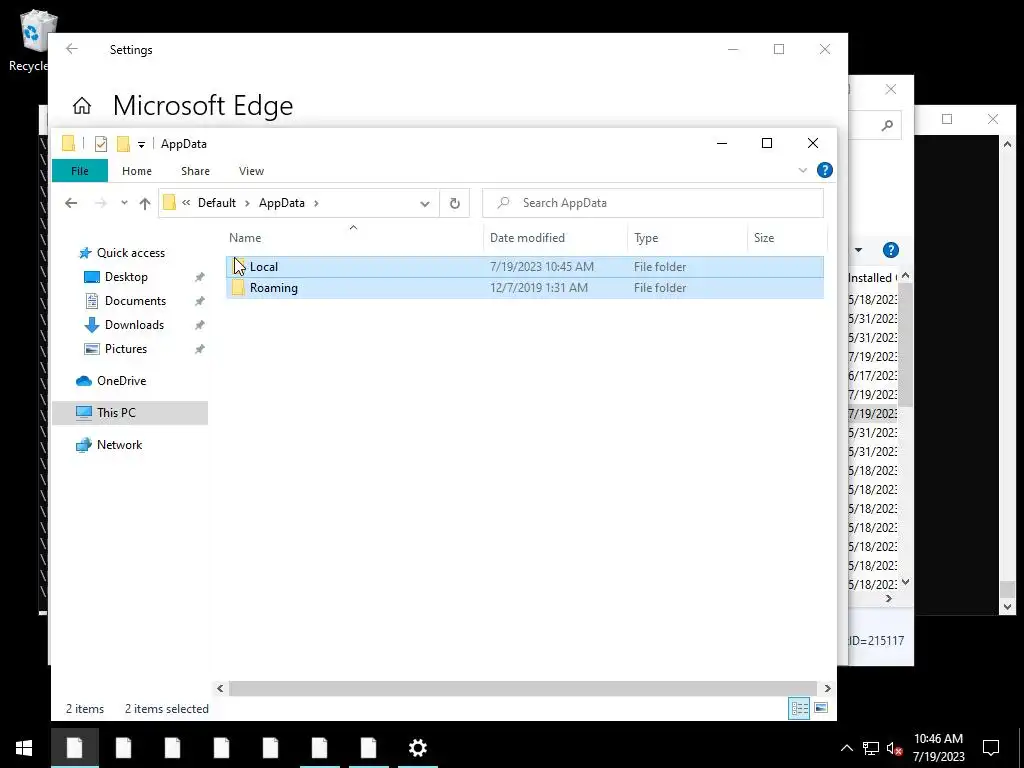Open the Action Center notifications icon

click(x=991, y=748)
